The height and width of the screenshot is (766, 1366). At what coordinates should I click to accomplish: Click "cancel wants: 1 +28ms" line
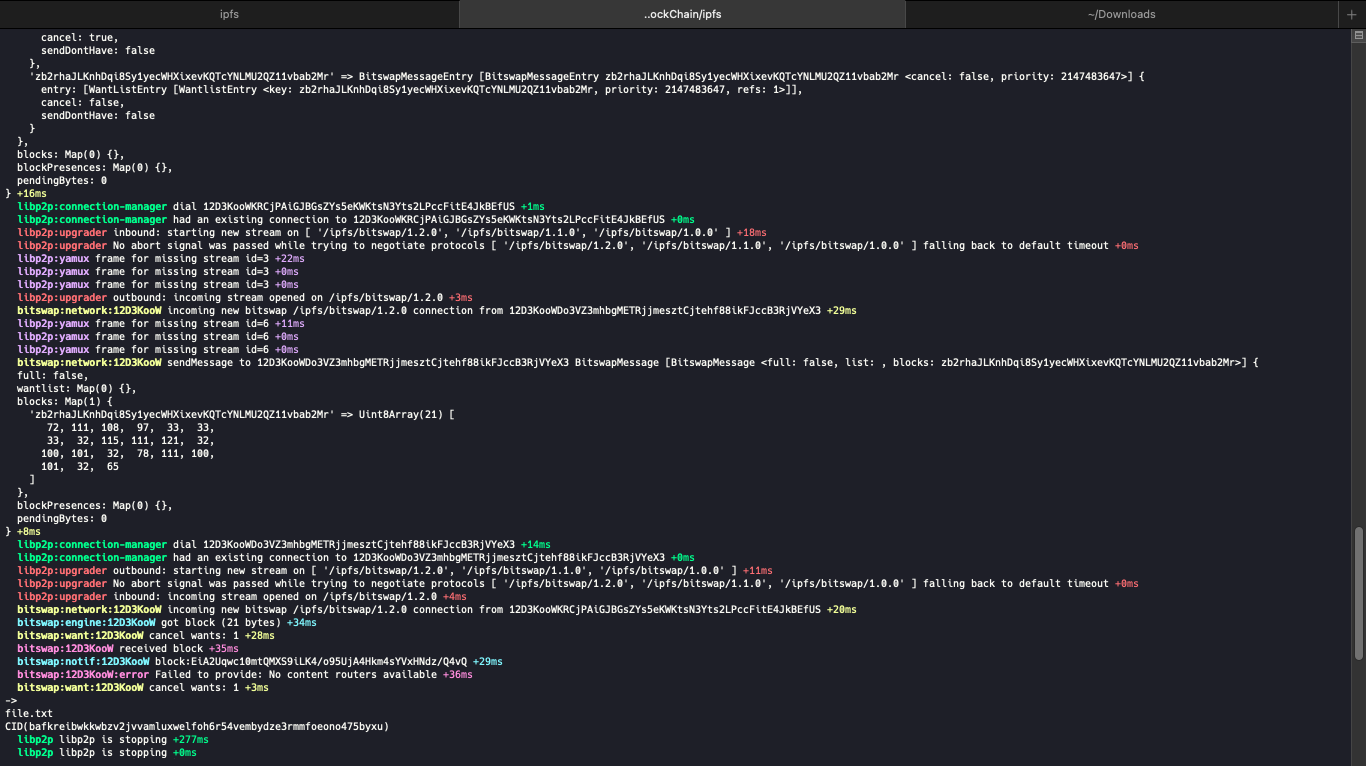tap(145, 635)
